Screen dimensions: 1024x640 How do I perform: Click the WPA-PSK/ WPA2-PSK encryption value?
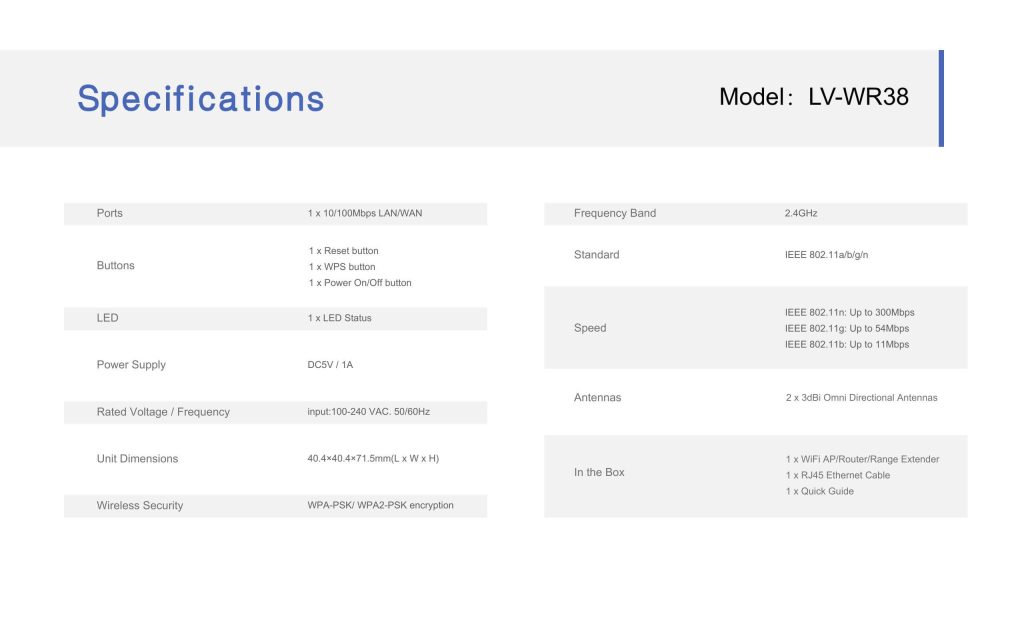[x=381, y=505]
